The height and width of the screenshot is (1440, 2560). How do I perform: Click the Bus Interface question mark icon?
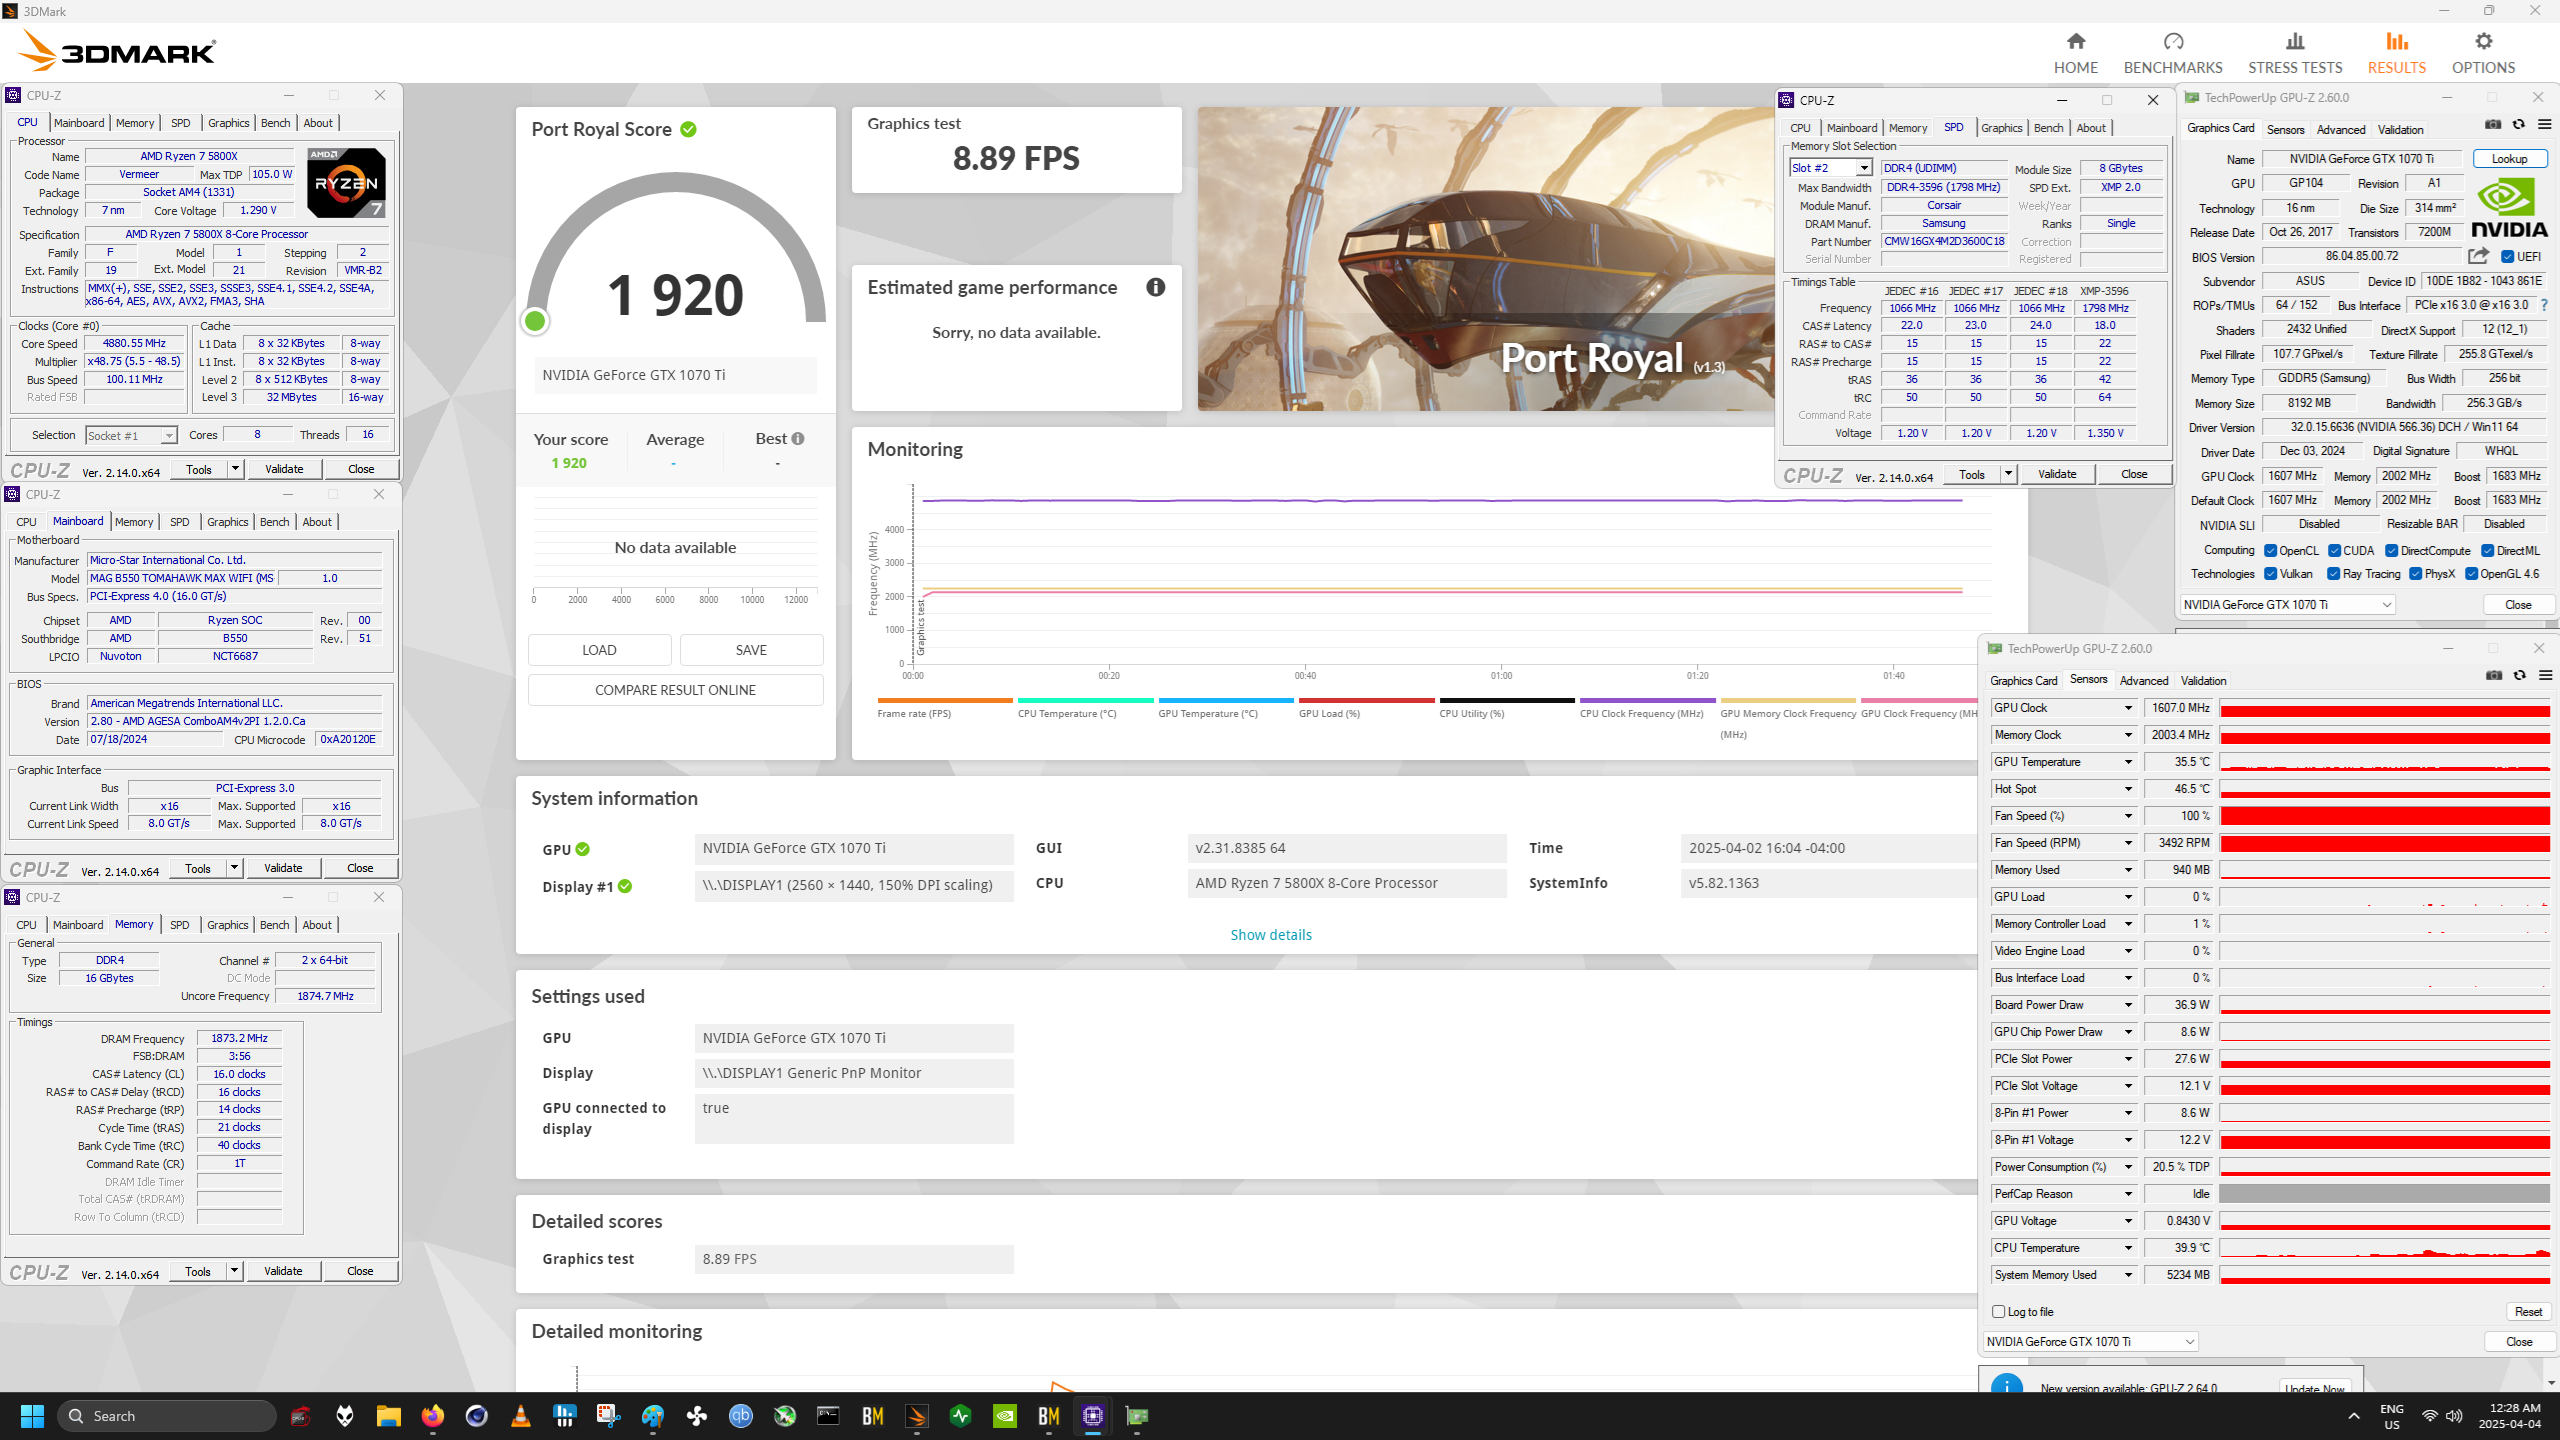coord(2544,305)
